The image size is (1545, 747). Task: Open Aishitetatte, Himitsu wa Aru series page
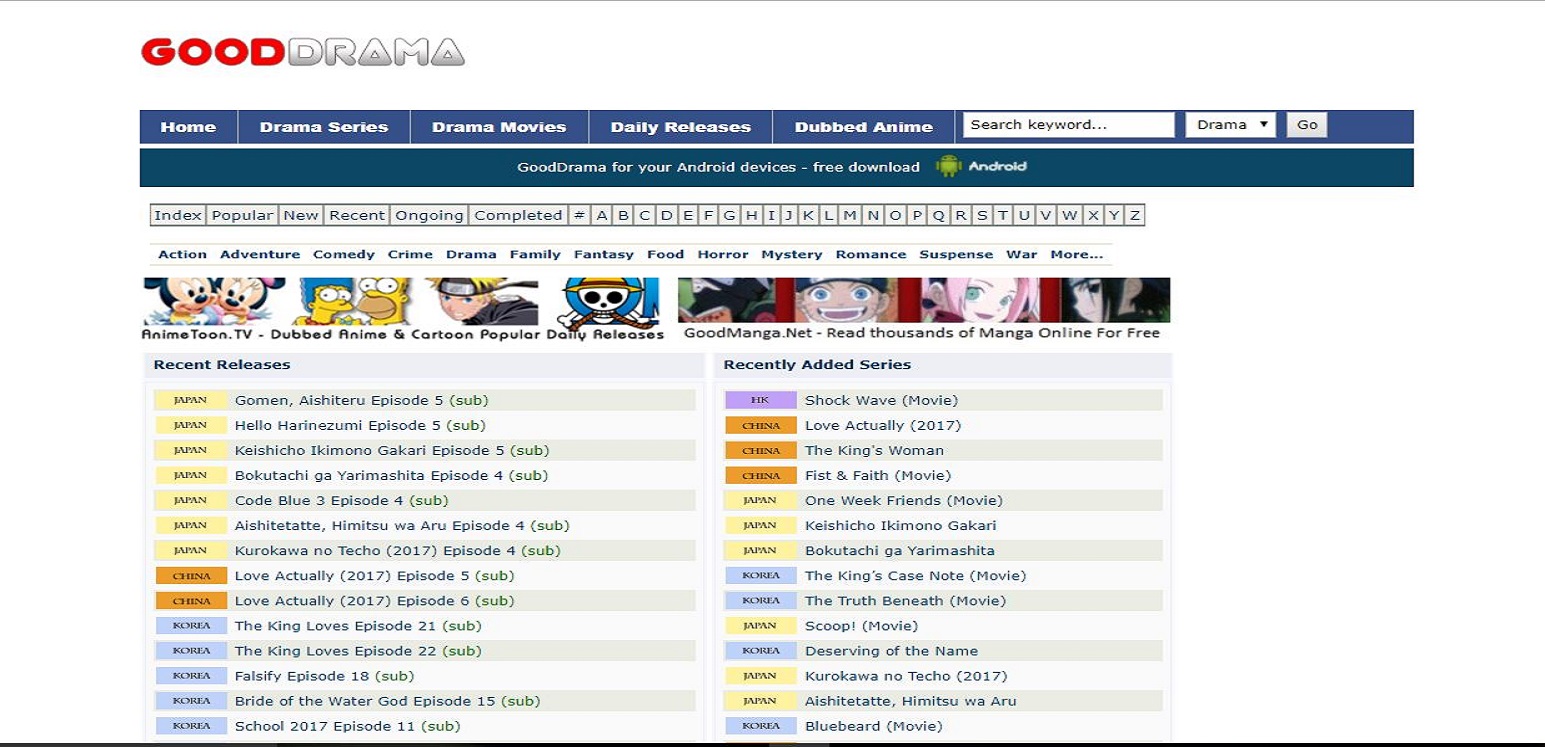point(910,701)
